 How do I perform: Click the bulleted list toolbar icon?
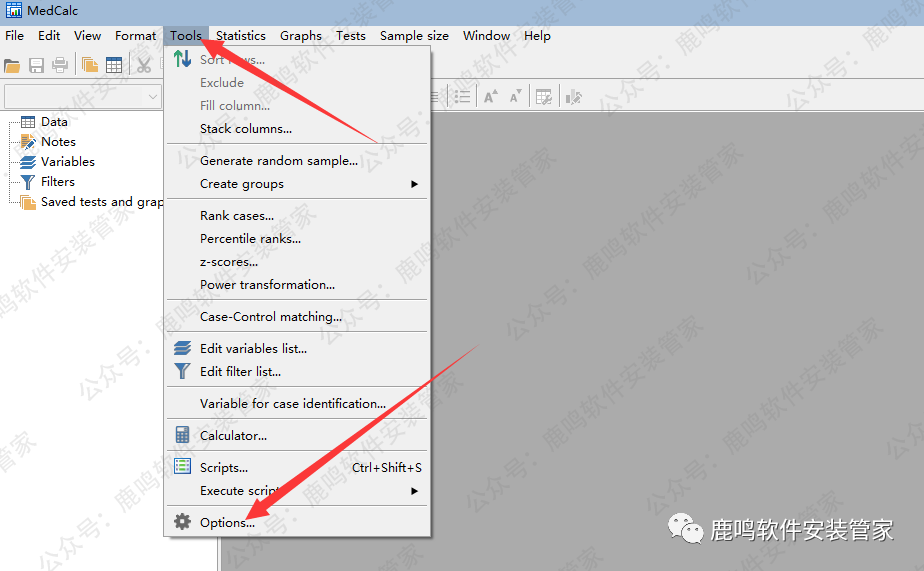463,97
